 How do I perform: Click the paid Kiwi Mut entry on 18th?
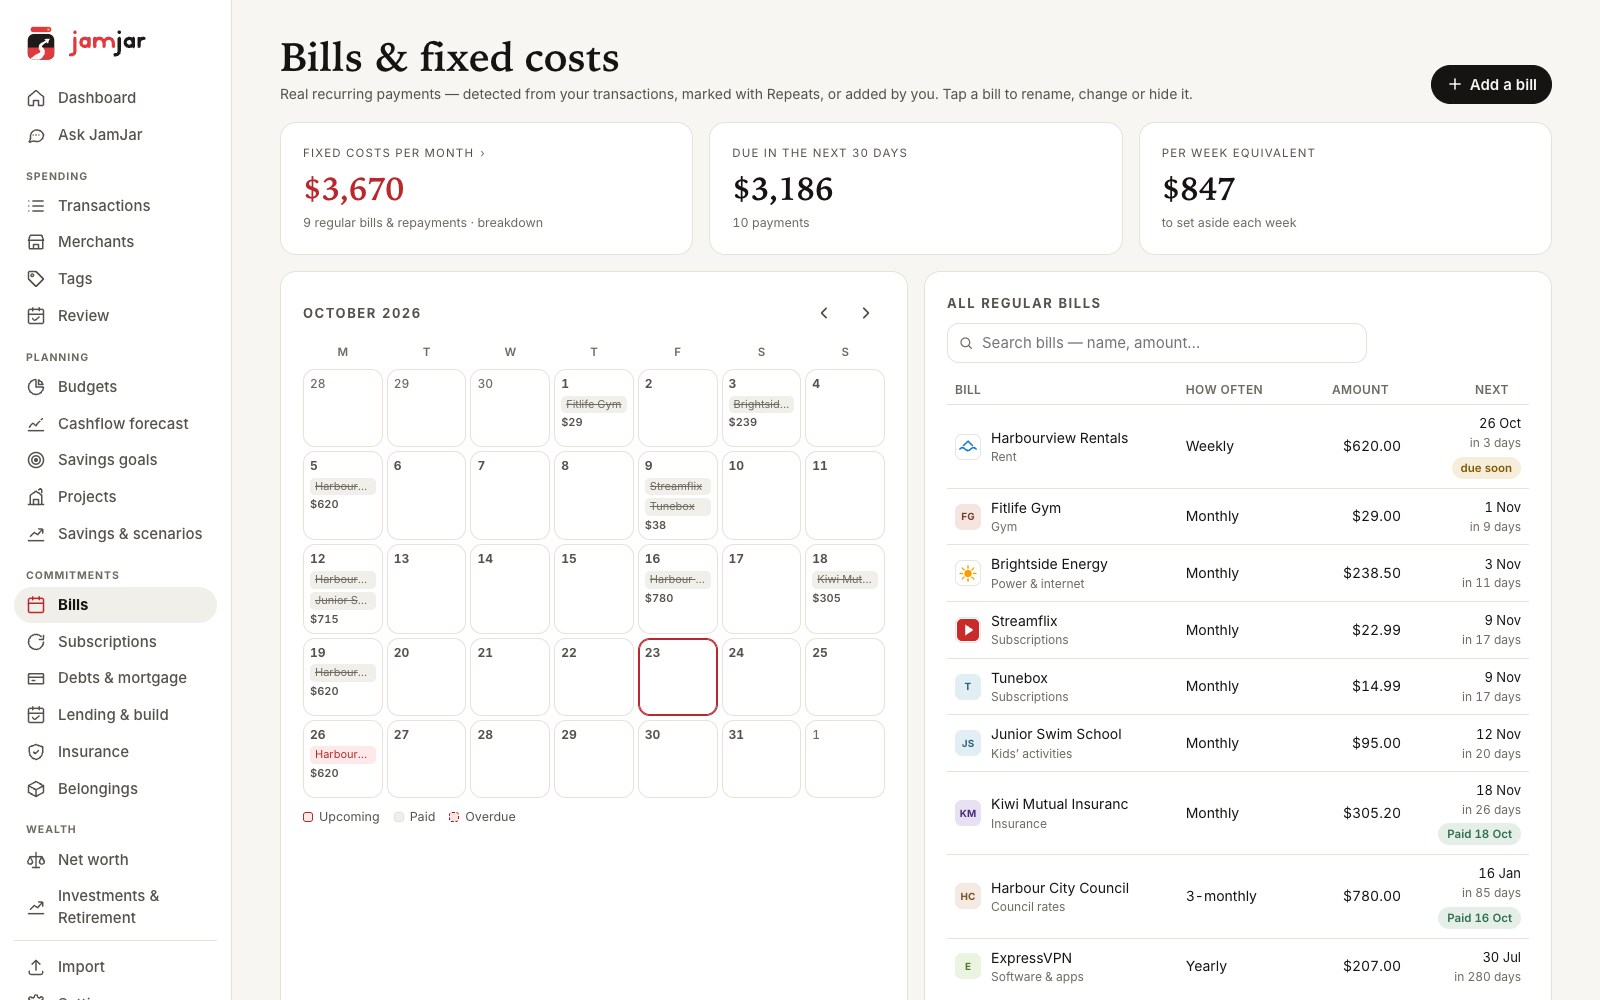pos(845,580)
